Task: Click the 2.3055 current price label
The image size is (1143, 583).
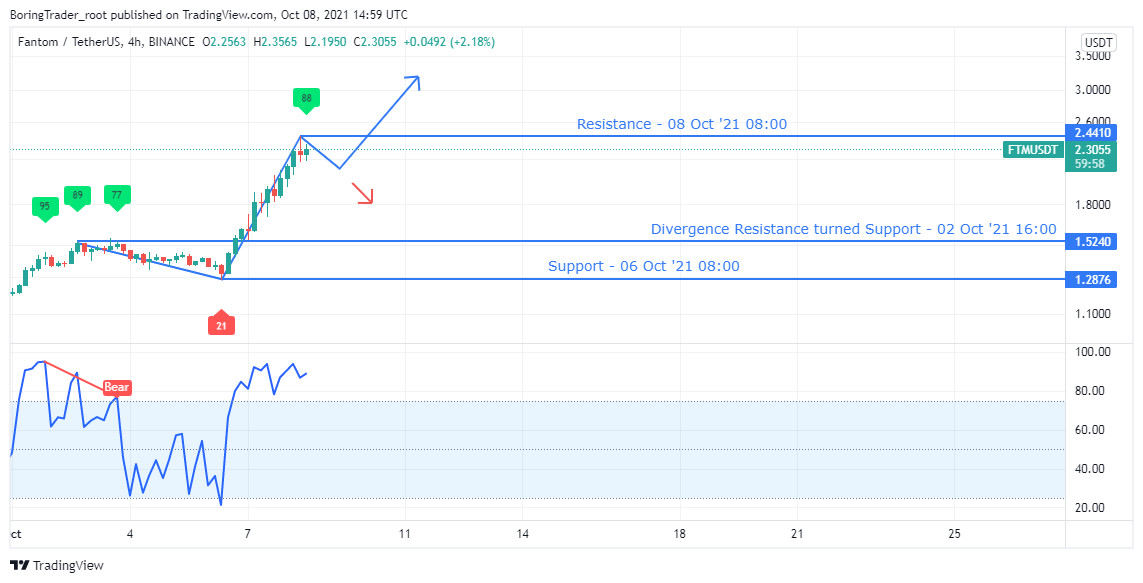Action: 1091,150
